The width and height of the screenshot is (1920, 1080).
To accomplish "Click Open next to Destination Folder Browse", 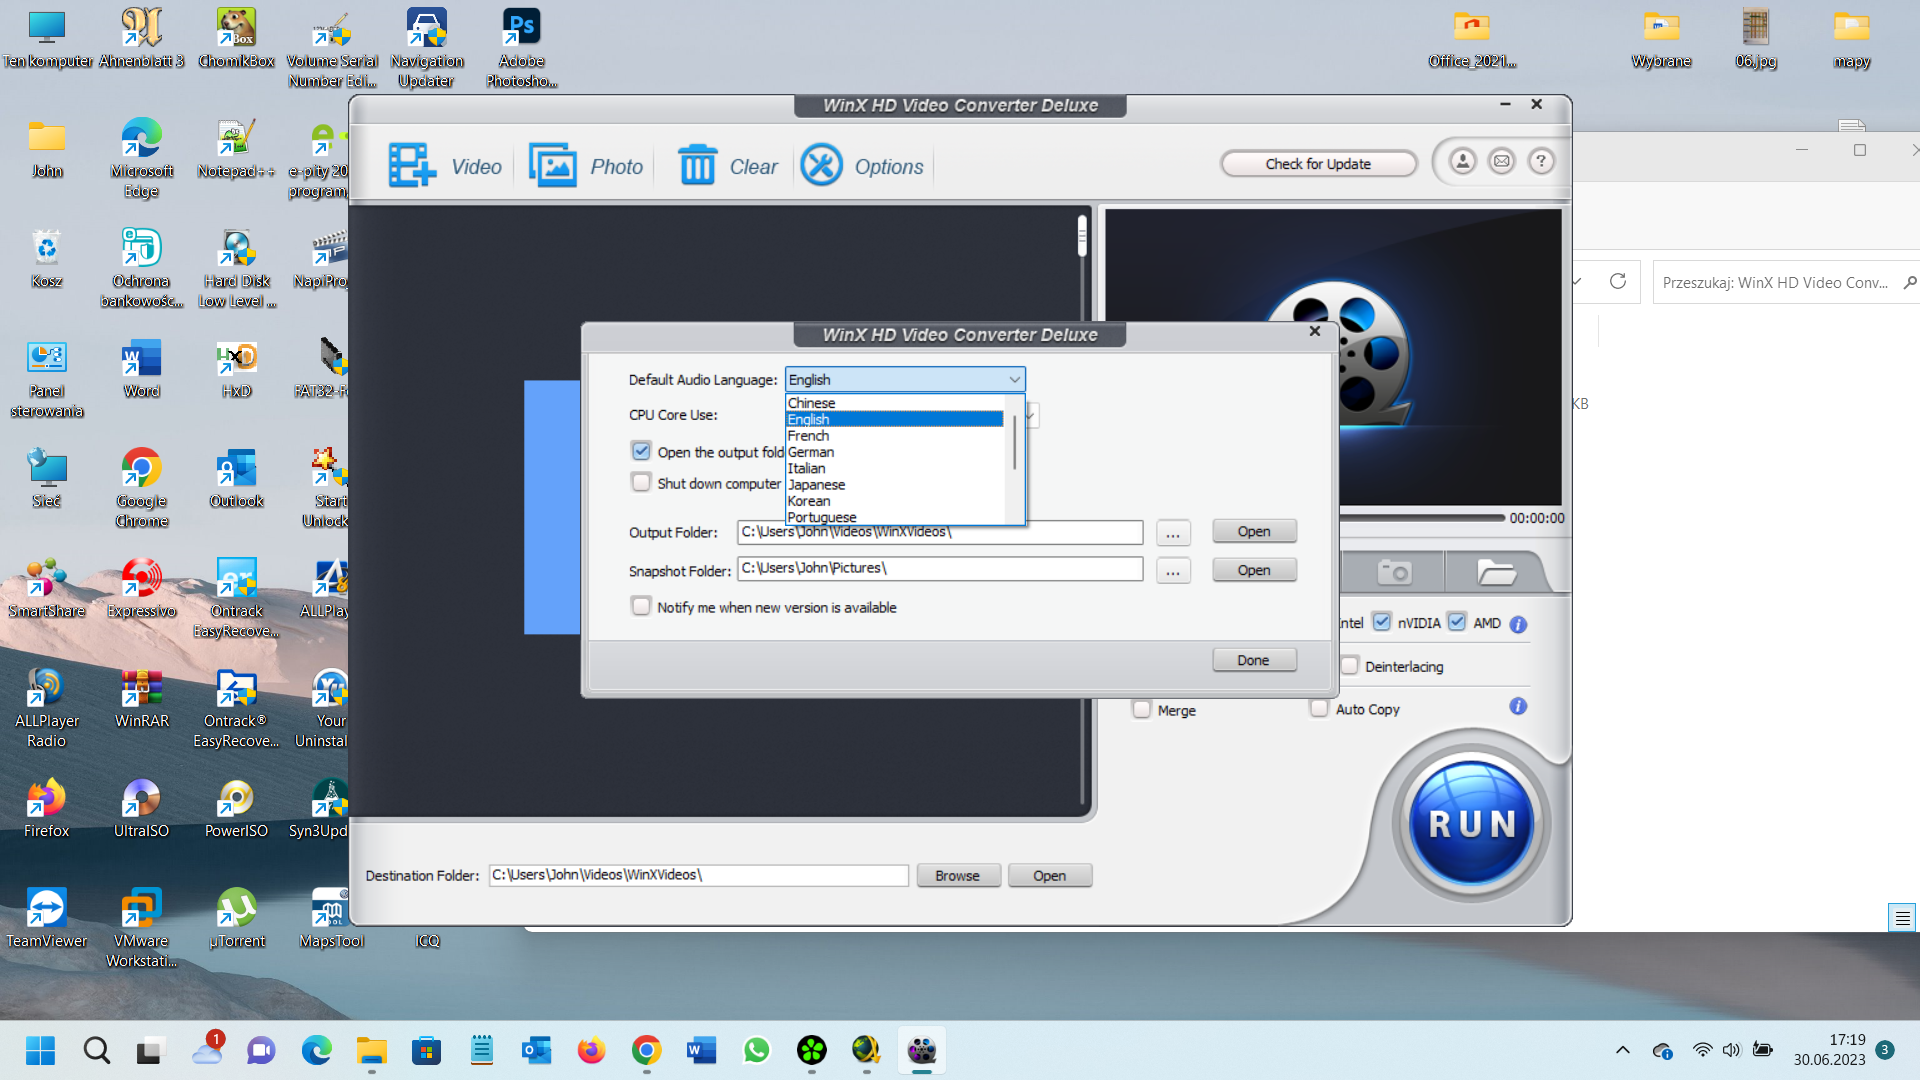I will pyautogui.click(x=1050, y=876).
